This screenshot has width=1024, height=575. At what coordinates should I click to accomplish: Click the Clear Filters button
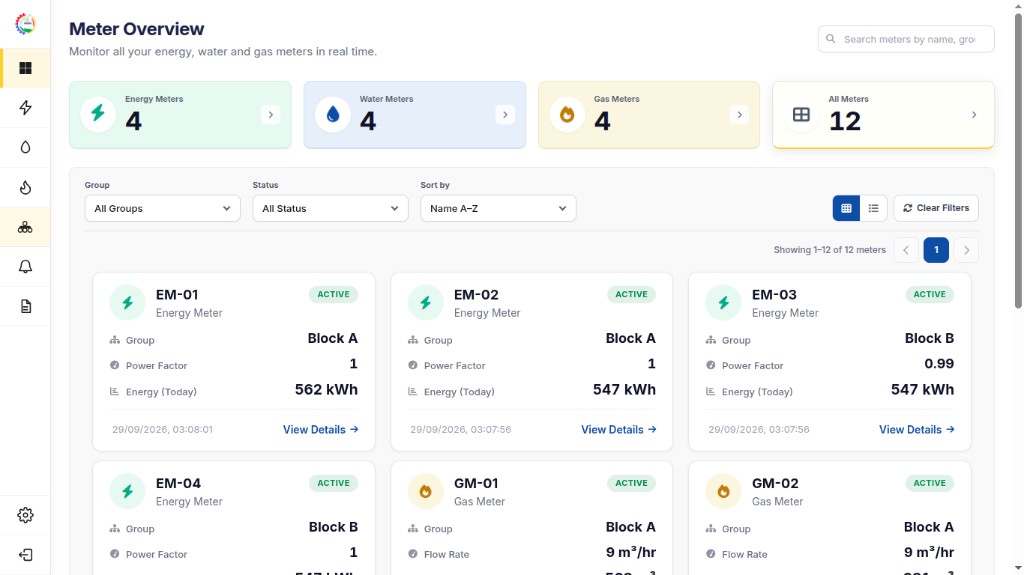[936, 208]
